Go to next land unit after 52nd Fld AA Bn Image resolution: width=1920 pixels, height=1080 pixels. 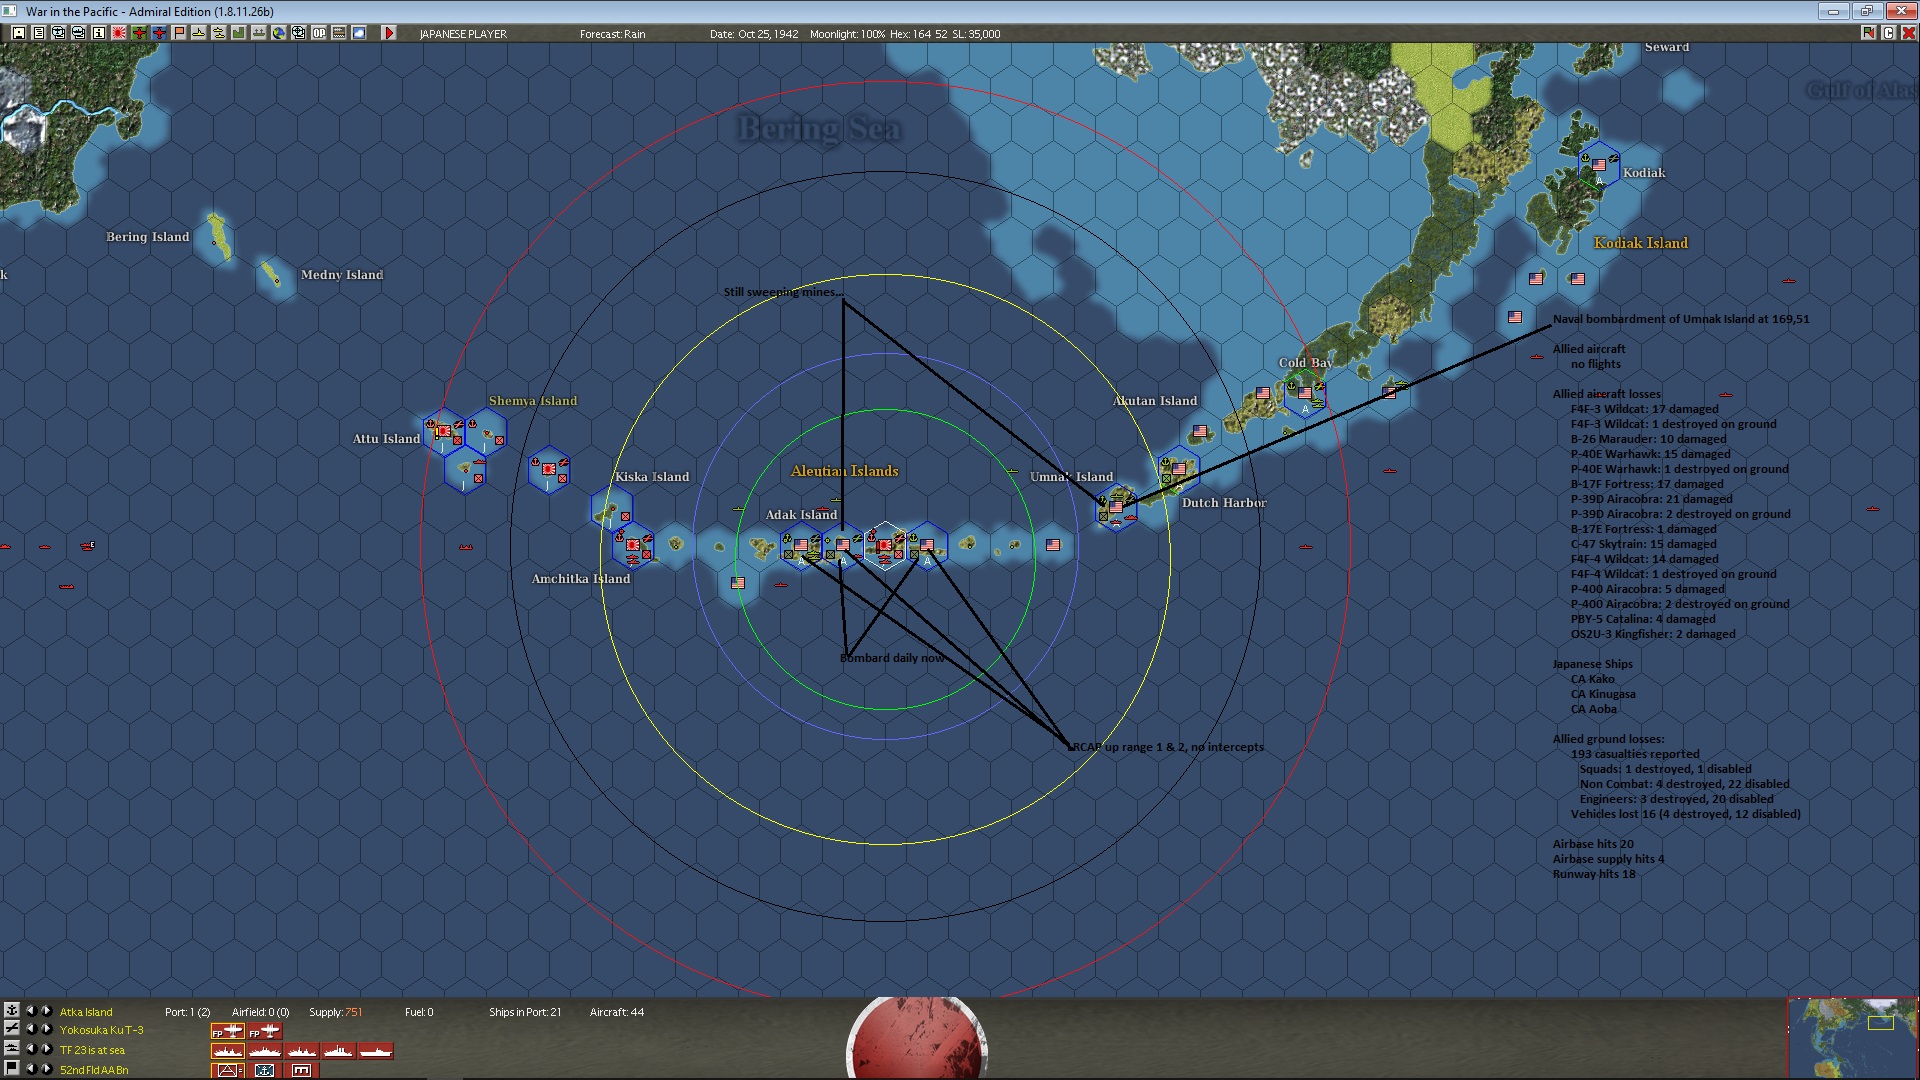tap(46, 1069)
